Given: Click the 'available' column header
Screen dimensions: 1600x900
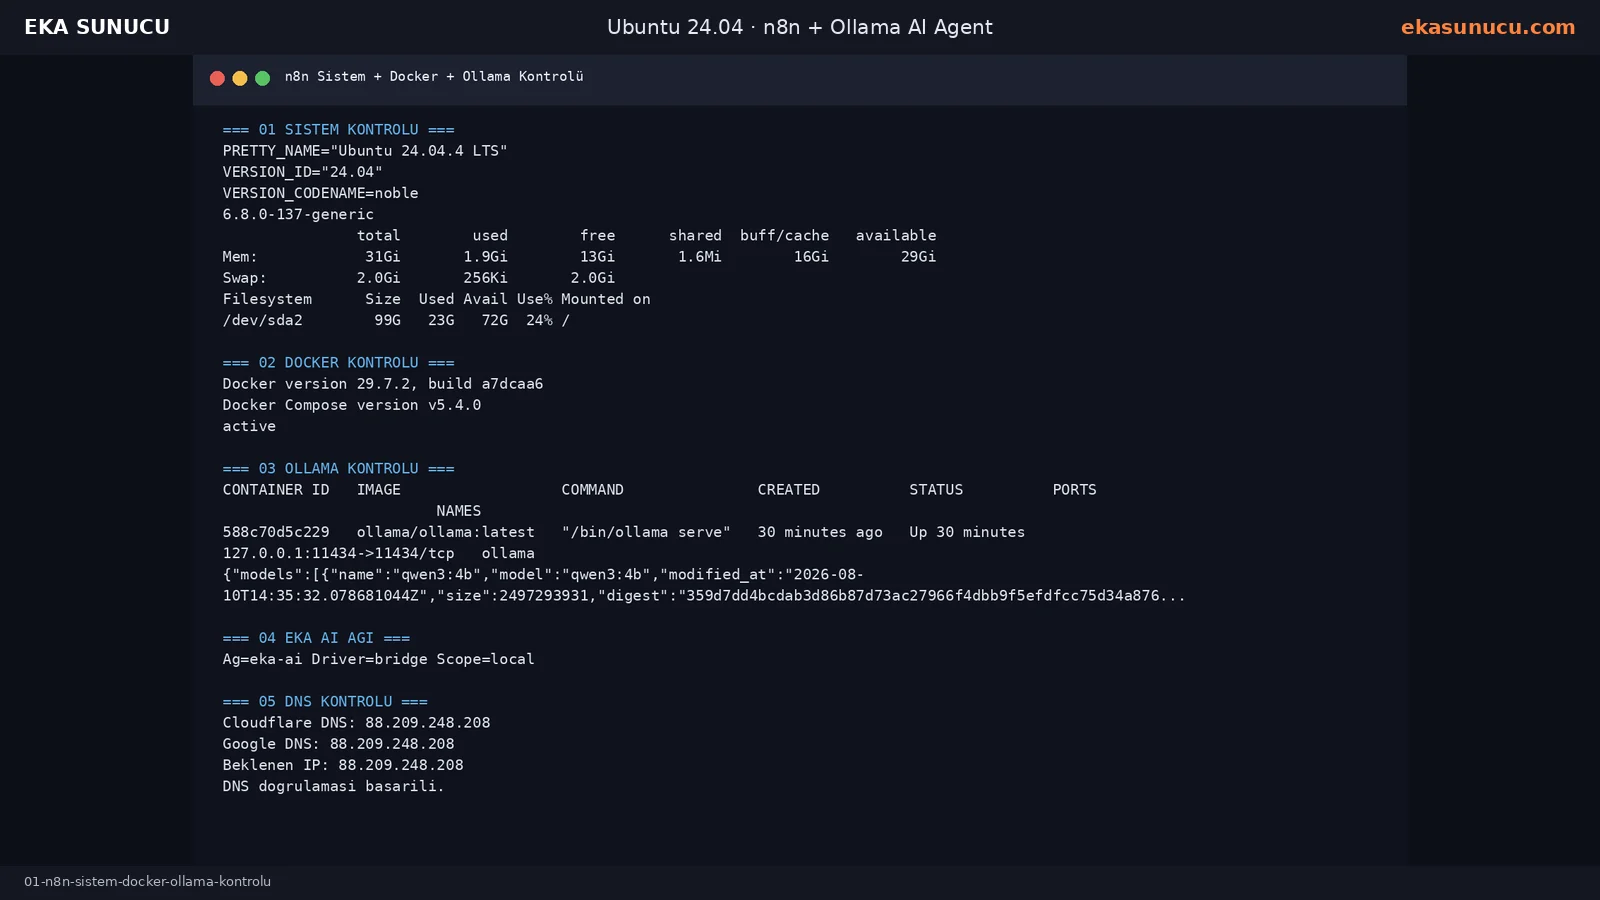Looking at the screenshot, I should click(895, 235).
